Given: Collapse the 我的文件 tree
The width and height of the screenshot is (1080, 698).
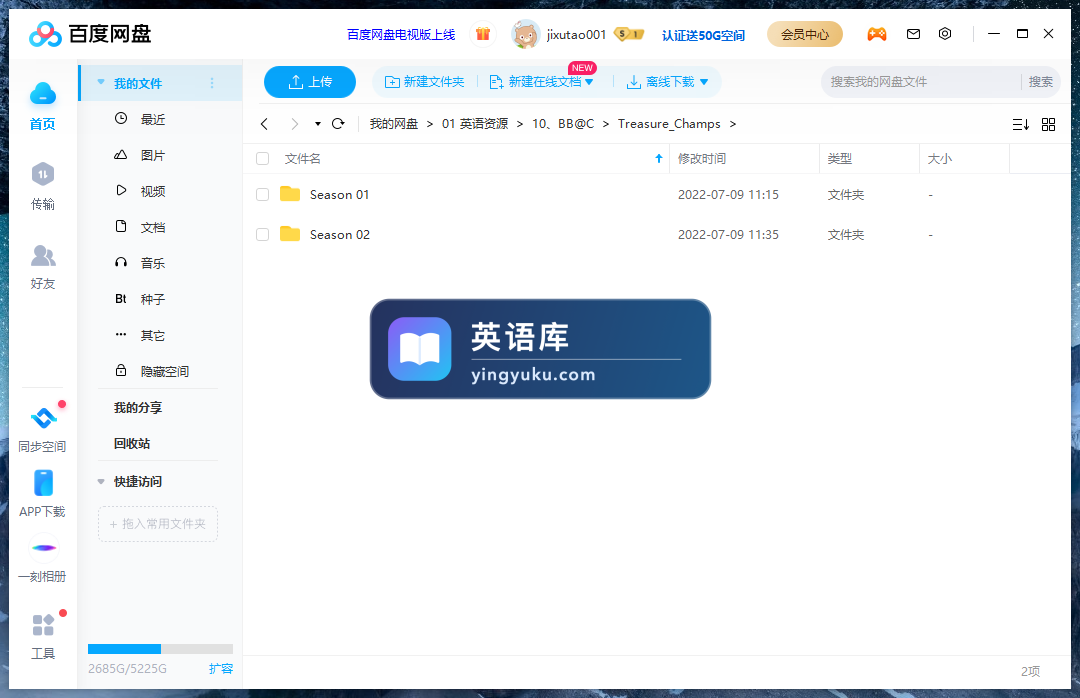Looking at the screenshot, I should (x=101, y=82).
